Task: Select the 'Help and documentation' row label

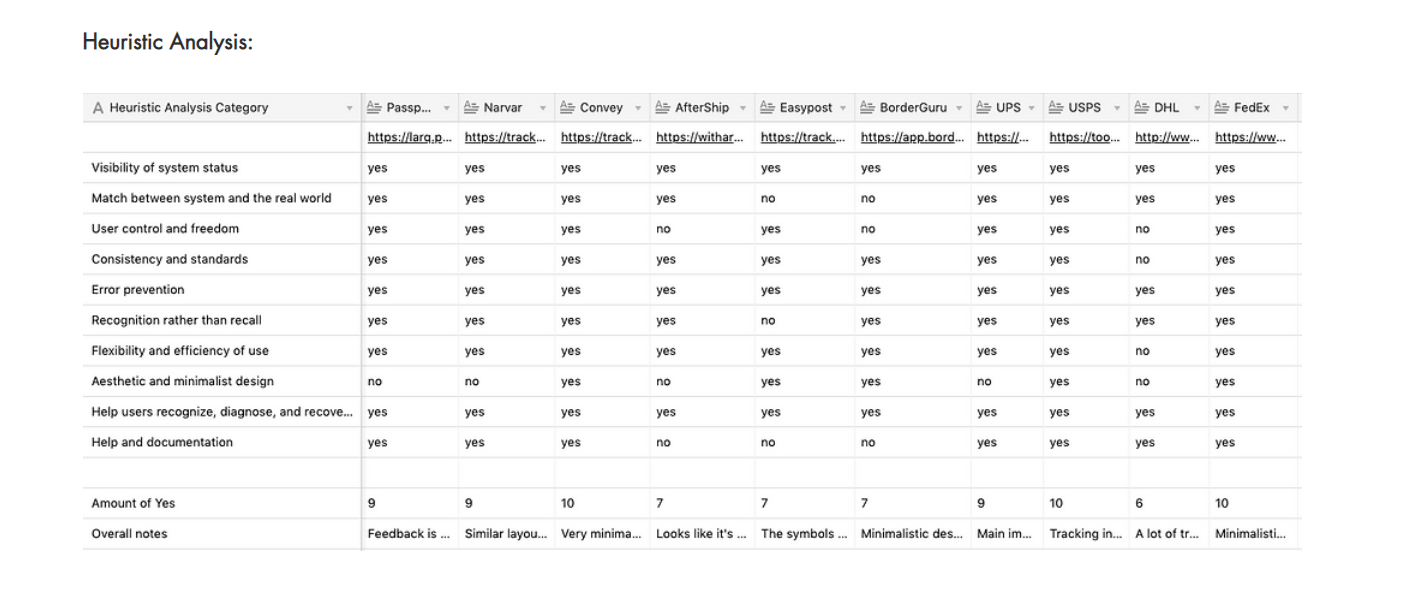Action: pyautogui.click(x=162, y=442)
